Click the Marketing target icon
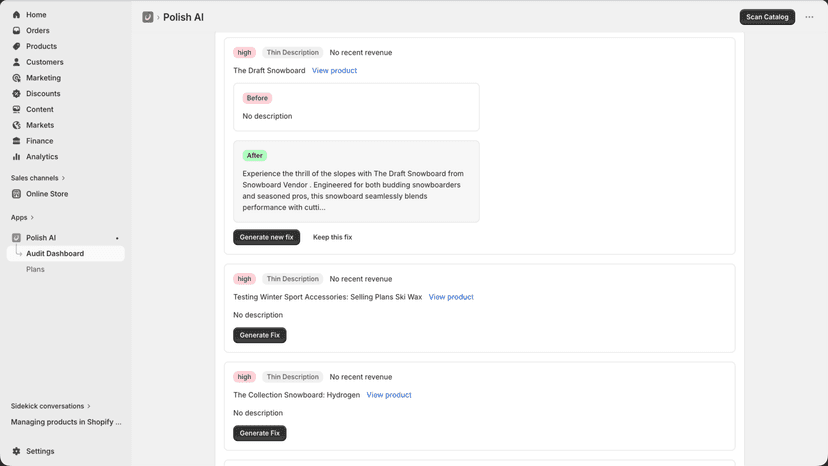Screen dimensions: 828x466 click(16, 78)
